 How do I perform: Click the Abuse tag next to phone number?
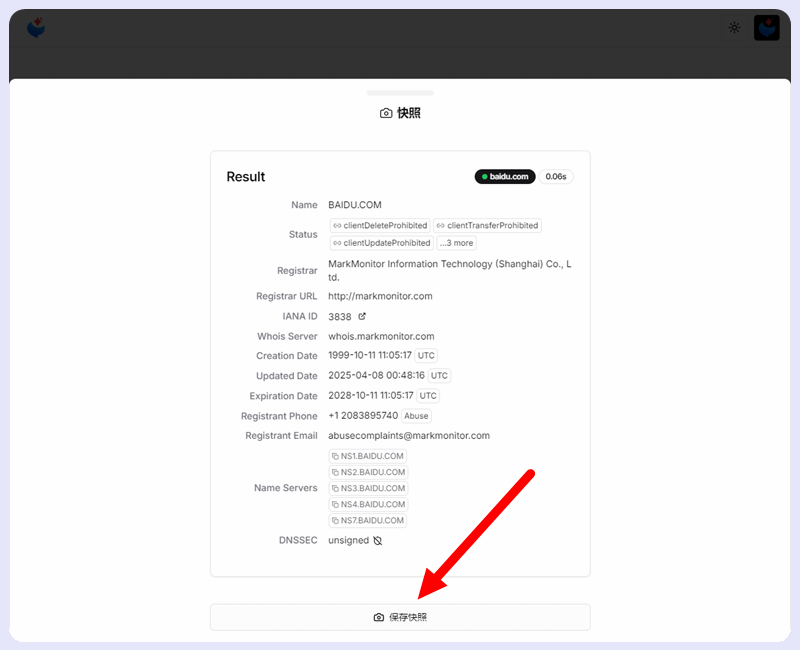416,416
